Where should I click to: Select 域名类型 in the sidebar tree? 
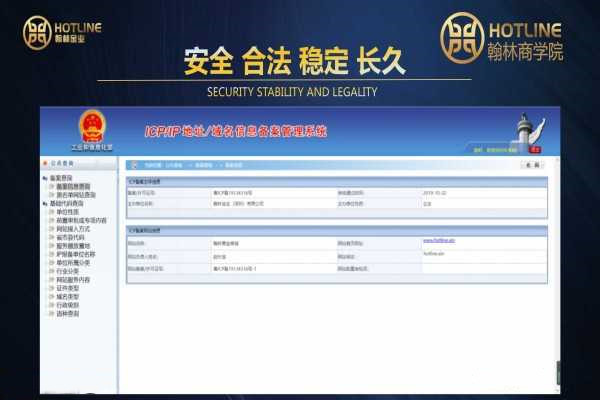coord(68,297)
